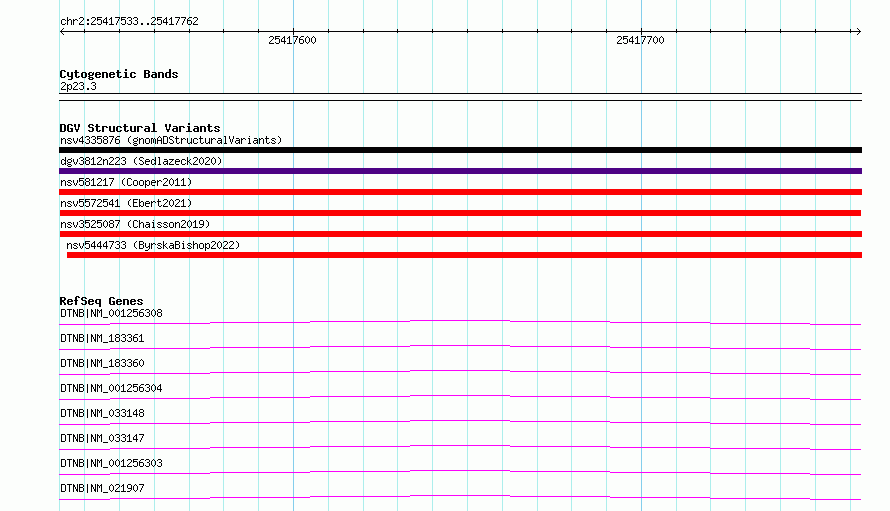Click the red nsv581217 variant bar
The height and width of the screenshot is (511, 890).
point(460,192)
